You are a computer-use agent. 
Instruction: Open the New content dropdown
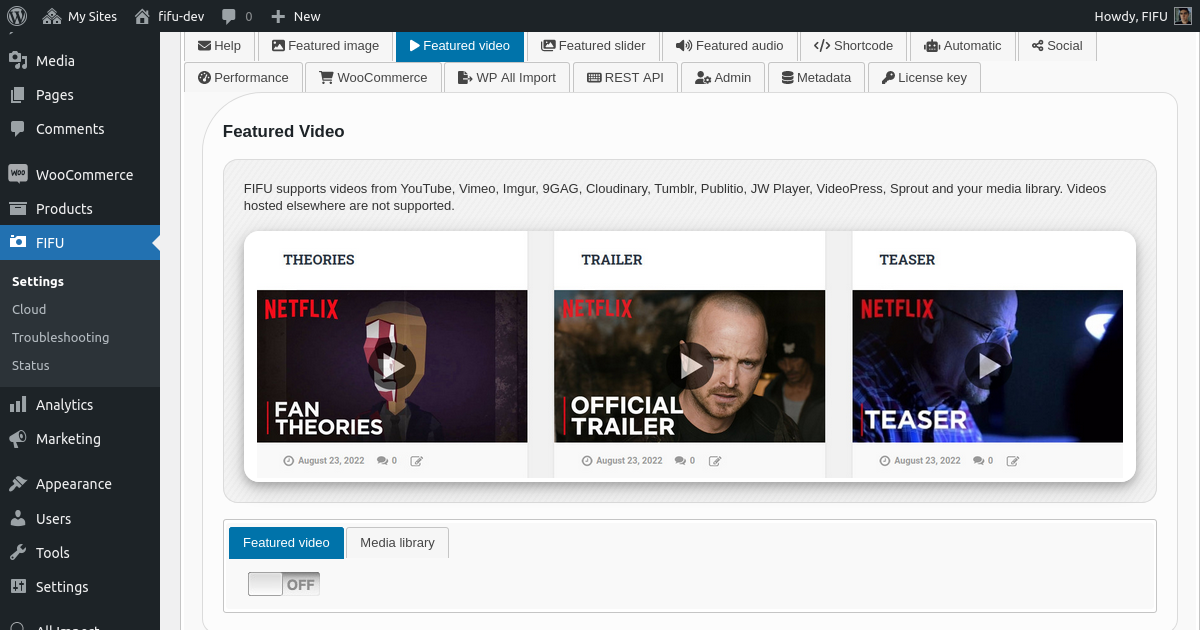[296, 16]
